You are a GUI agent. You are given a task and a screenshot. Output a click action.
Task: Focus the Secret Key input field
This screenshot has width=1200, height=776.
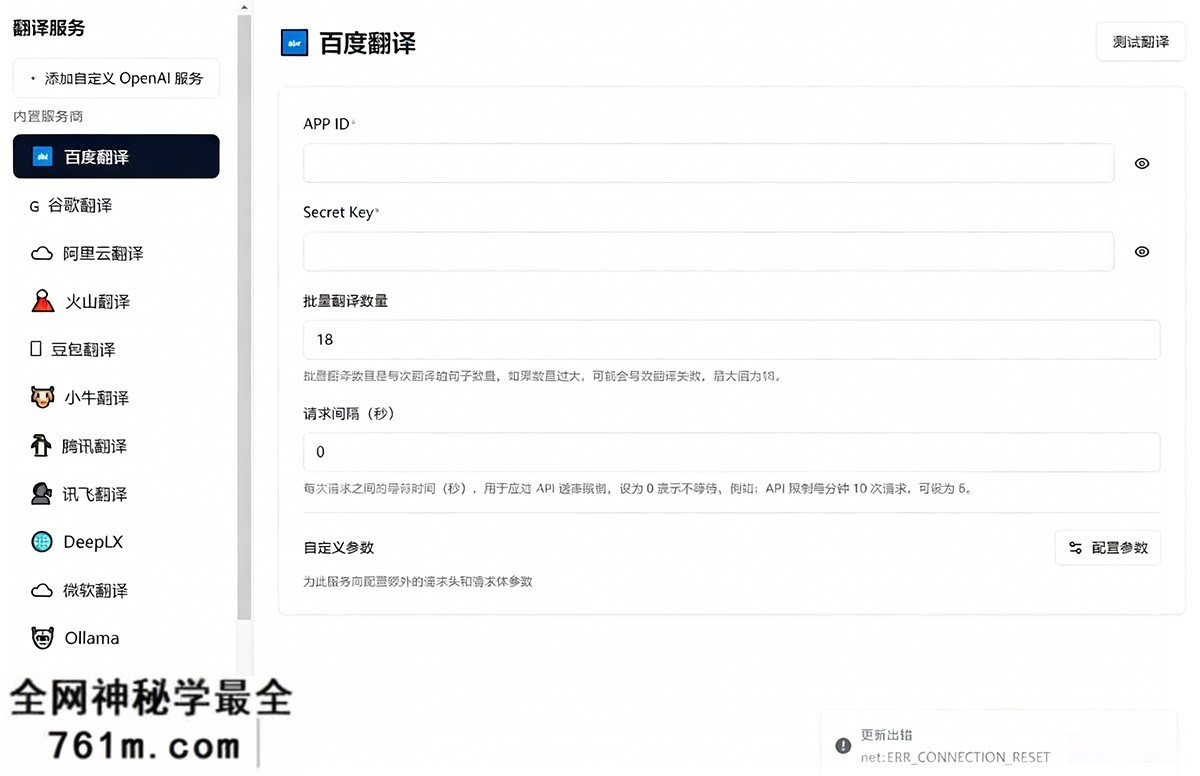708,252
